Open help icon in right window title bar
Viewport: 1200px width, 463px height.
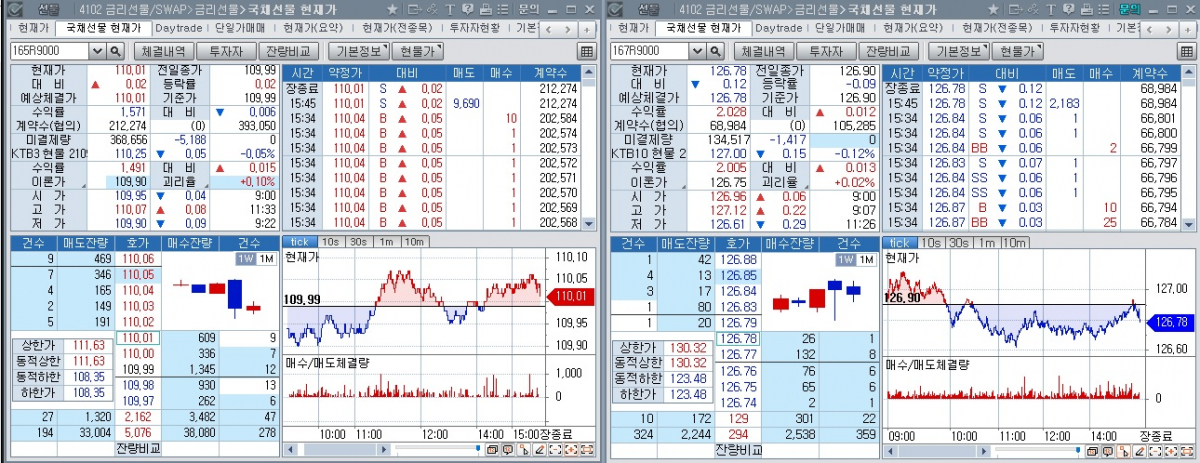[x=1068, y=9]
